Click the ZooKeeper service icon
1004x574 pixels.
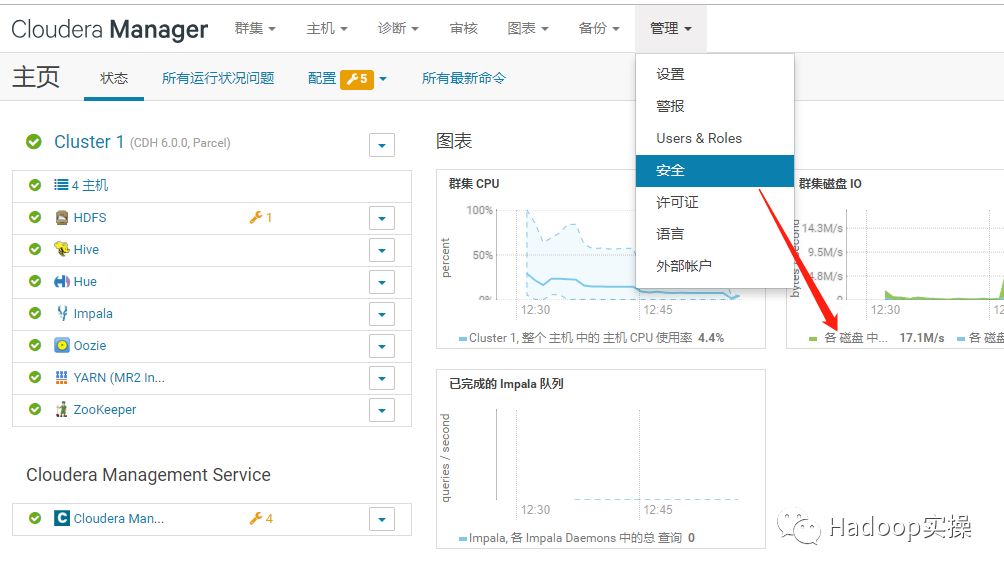(x=62, y=410)
